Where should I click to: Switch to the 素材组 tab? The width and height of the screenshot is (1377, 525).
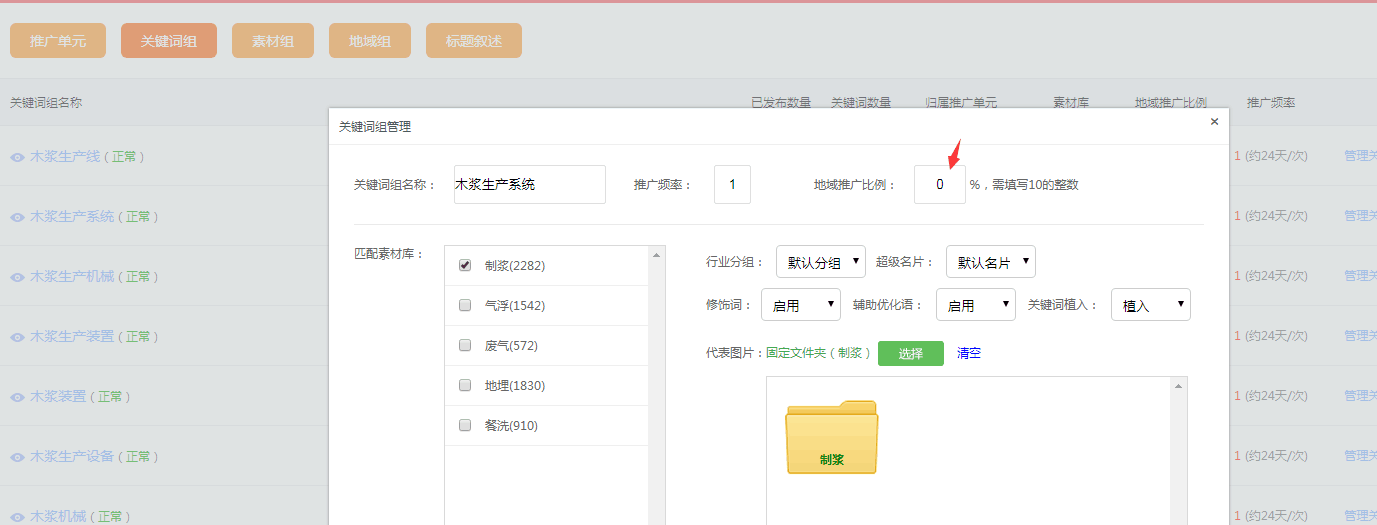[x=272, y=41]
